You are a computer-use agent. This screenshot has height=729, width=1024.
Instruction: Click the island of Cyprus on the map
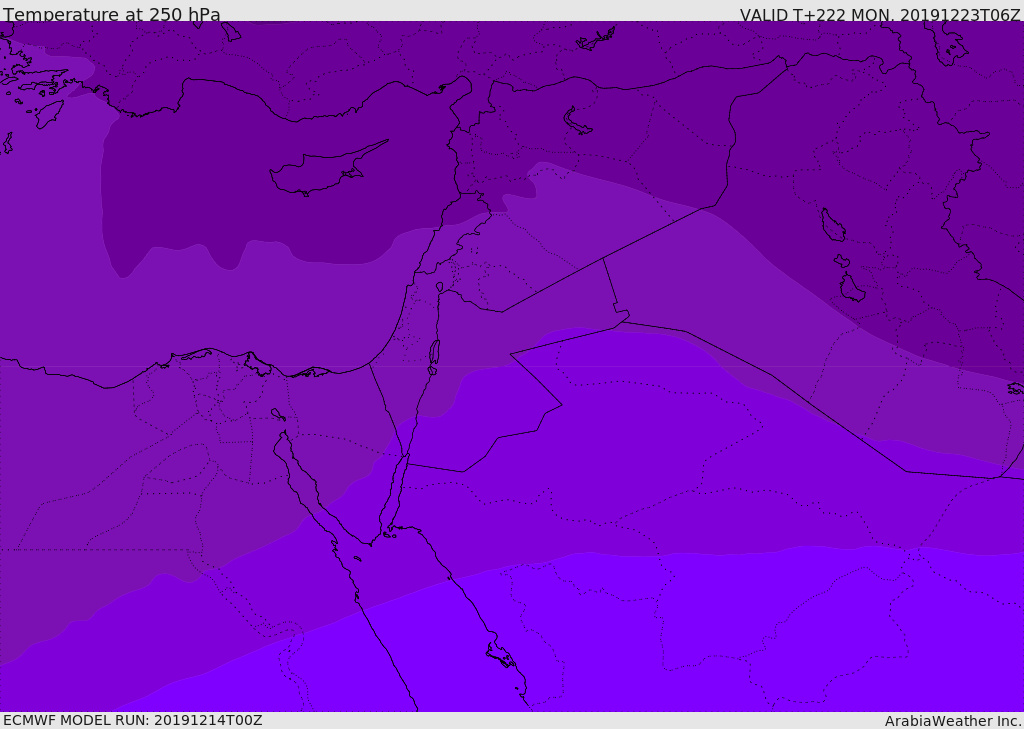(327, 169)
